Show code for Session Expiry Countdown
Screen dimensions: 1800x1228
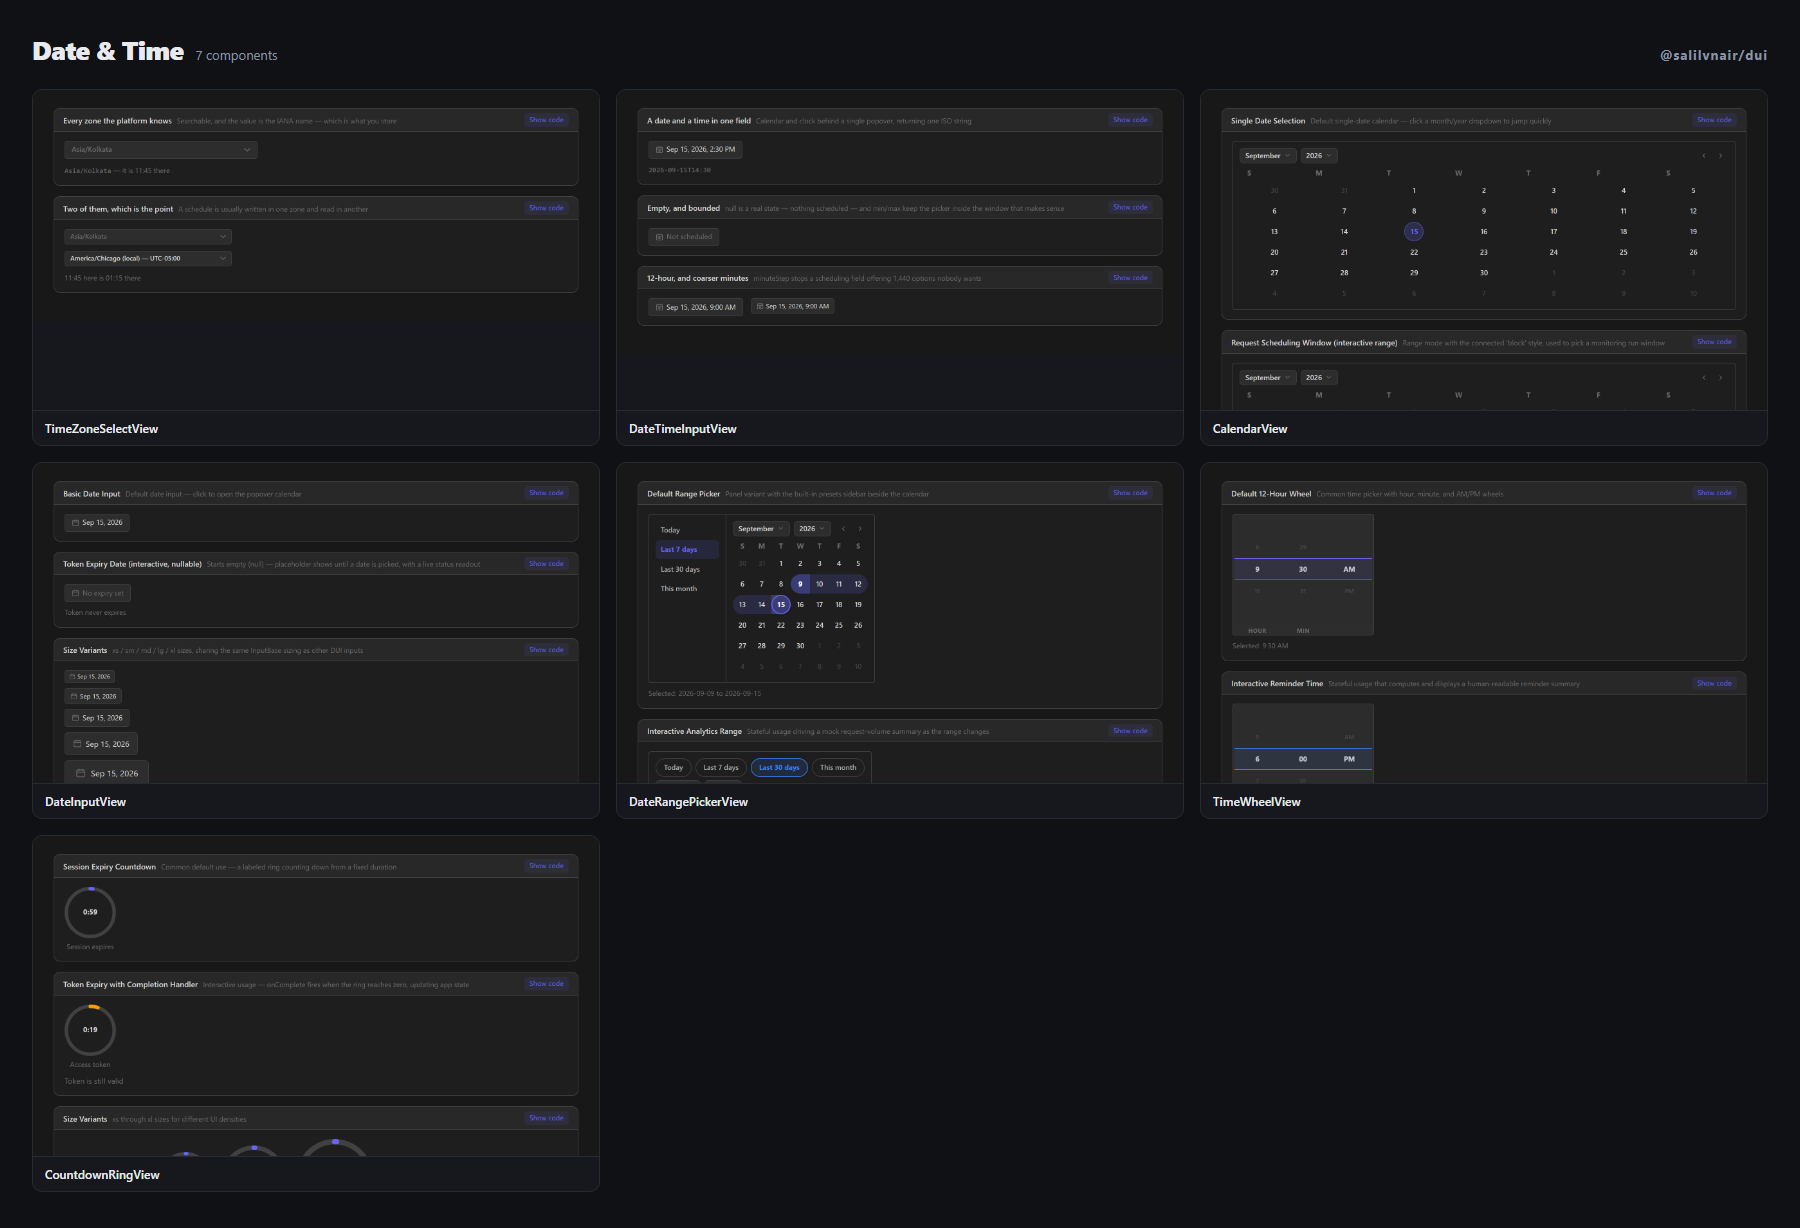pyautogui.click(x=546, y=866)
